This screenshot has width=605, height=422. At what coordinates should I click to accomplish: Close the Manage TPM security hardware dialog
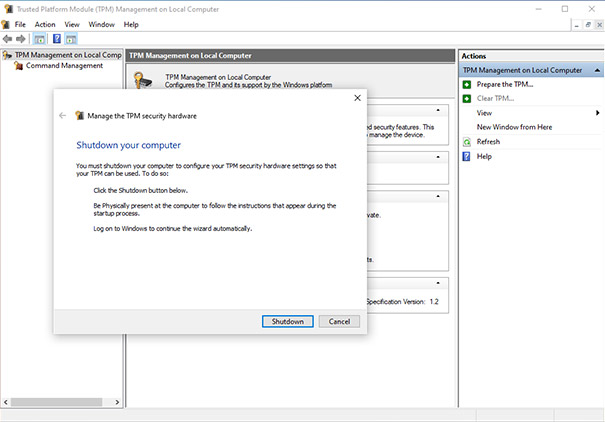click(x=357, y=98)
